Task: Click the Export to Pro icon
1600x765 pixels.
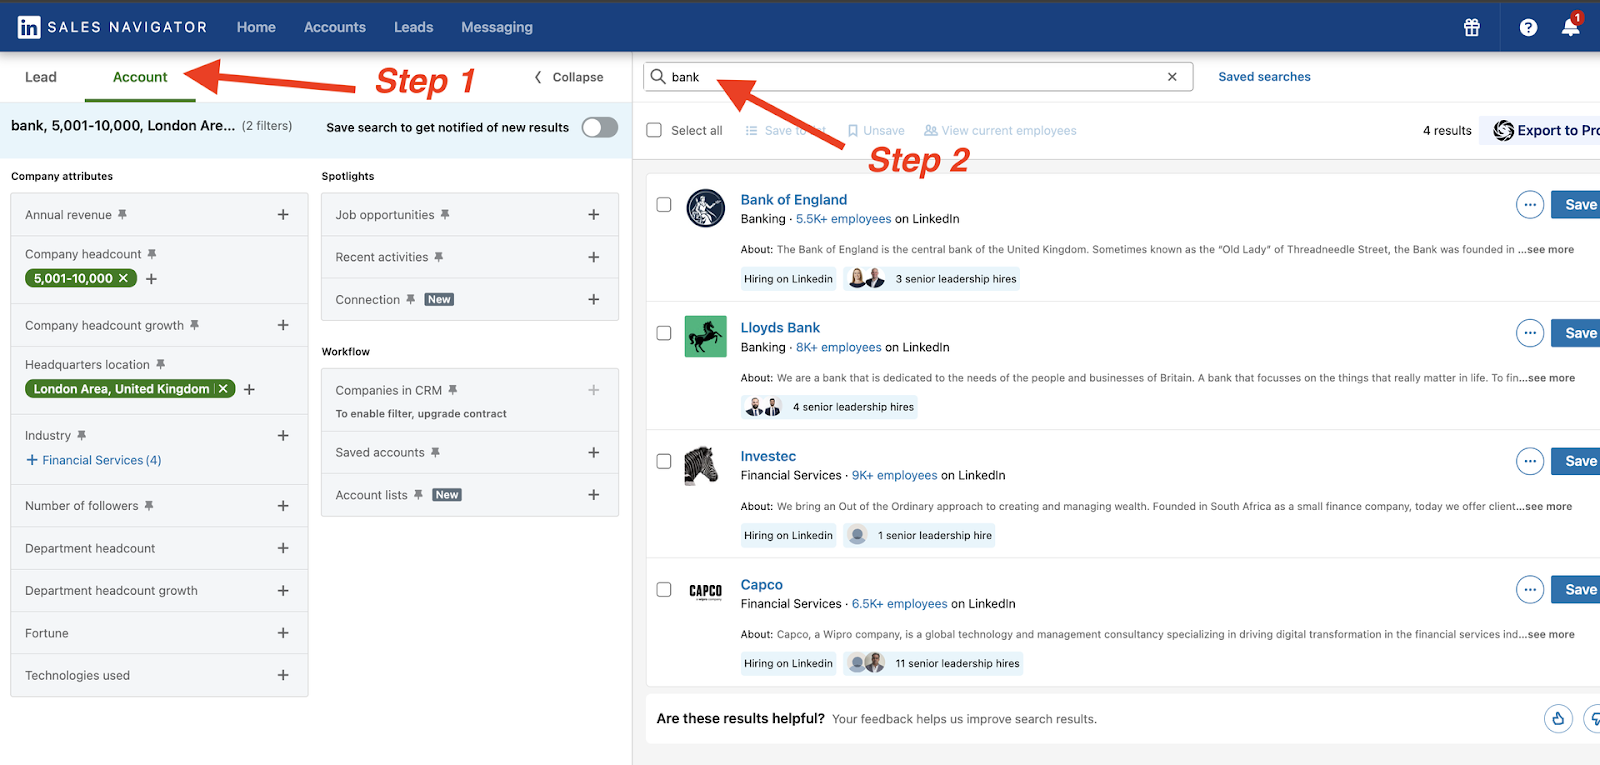Action: [1503, 131]
